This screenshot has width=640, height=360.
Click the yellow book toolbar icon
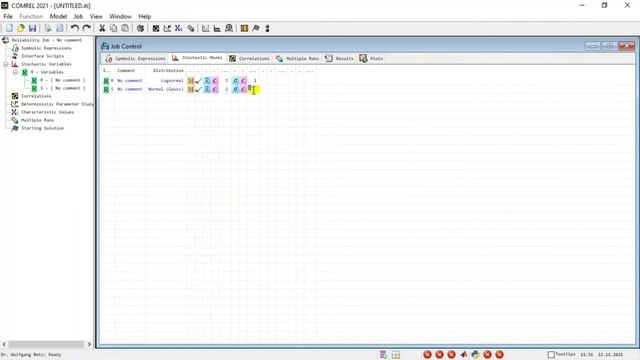[x=244, y=28]
